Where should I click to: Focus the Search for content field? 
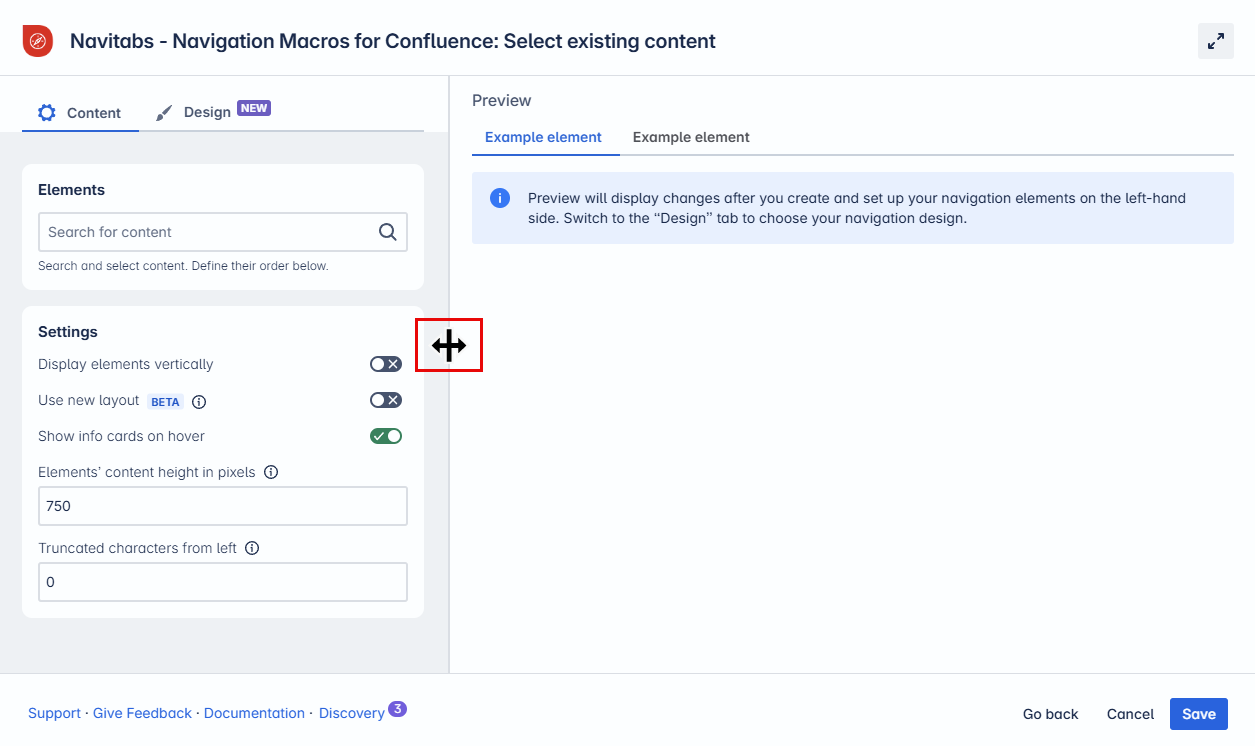(207, 232)
